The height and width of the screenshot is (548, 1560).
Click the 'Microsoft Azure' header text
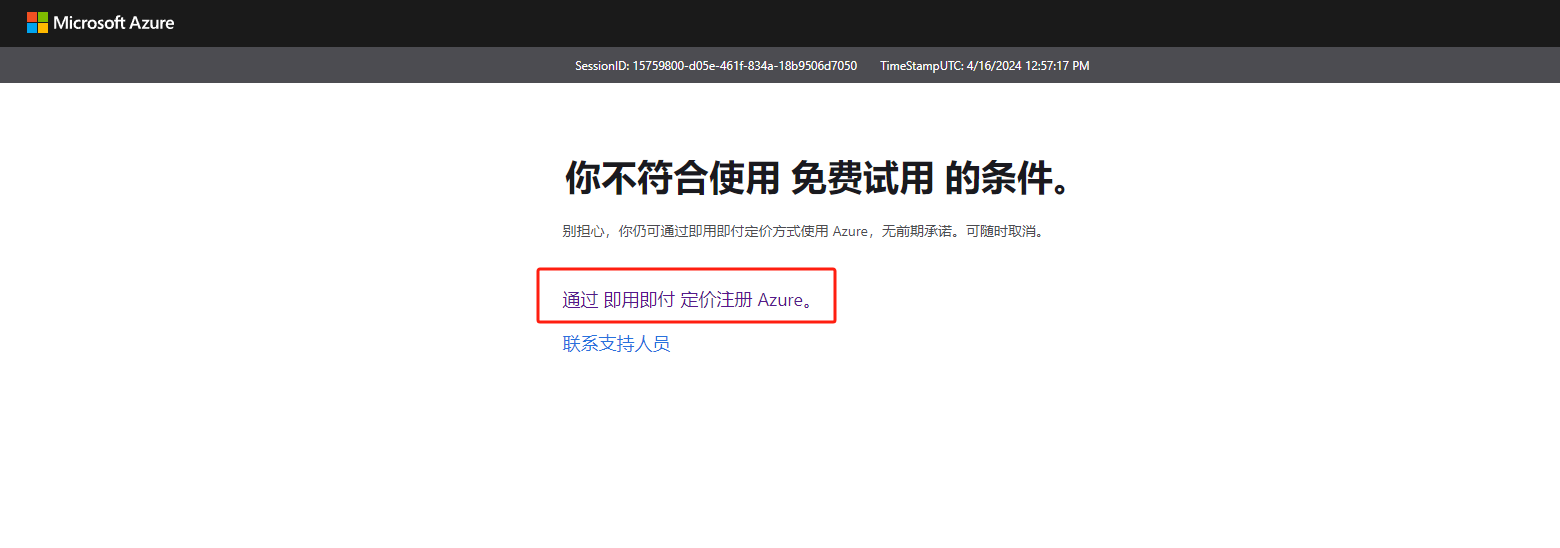coord(114,22)
